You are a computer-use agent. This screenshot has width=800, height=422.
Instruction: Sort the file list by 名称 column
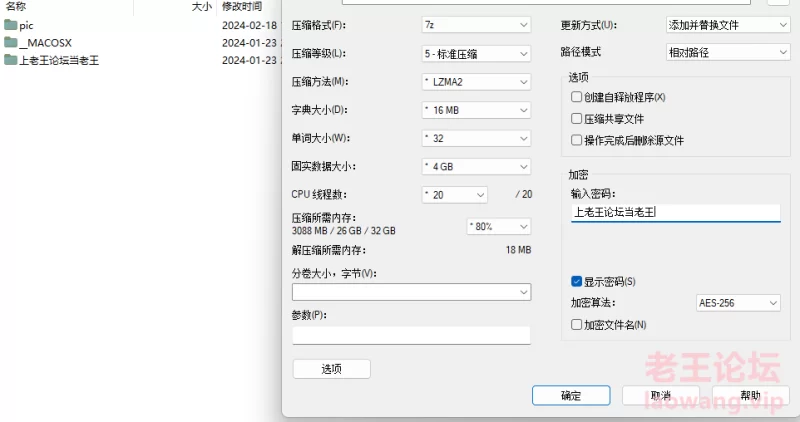15,7
